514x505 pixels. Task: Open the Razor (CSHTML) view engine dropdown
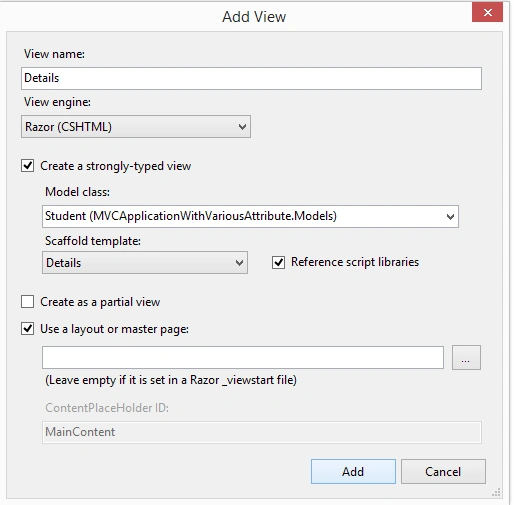click(x=136, y=127)
